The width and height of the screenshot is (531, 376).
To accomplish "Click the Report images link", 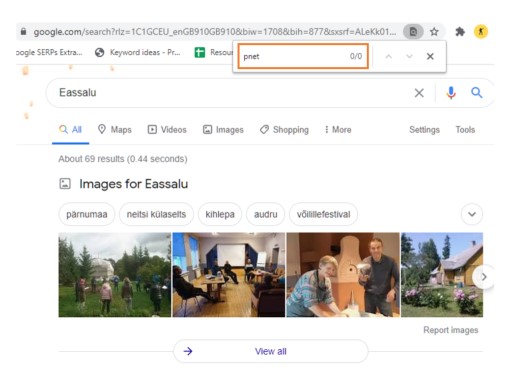I will point(450,330).
